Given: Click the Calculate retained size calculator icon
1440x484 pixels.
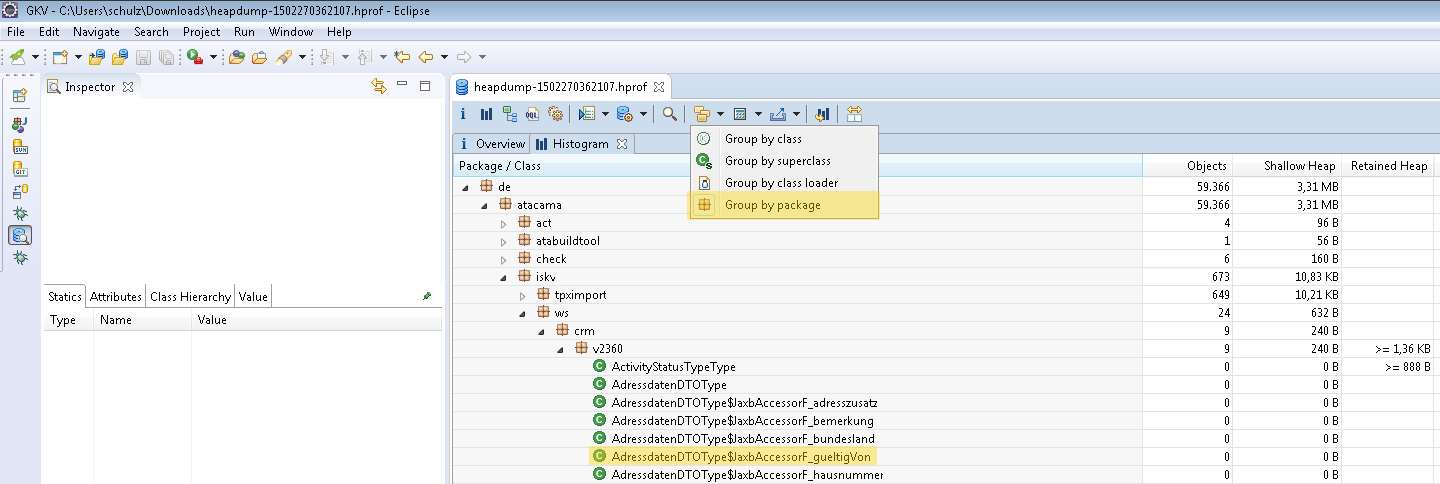Looking at the screenshot, I should (740, 114).
